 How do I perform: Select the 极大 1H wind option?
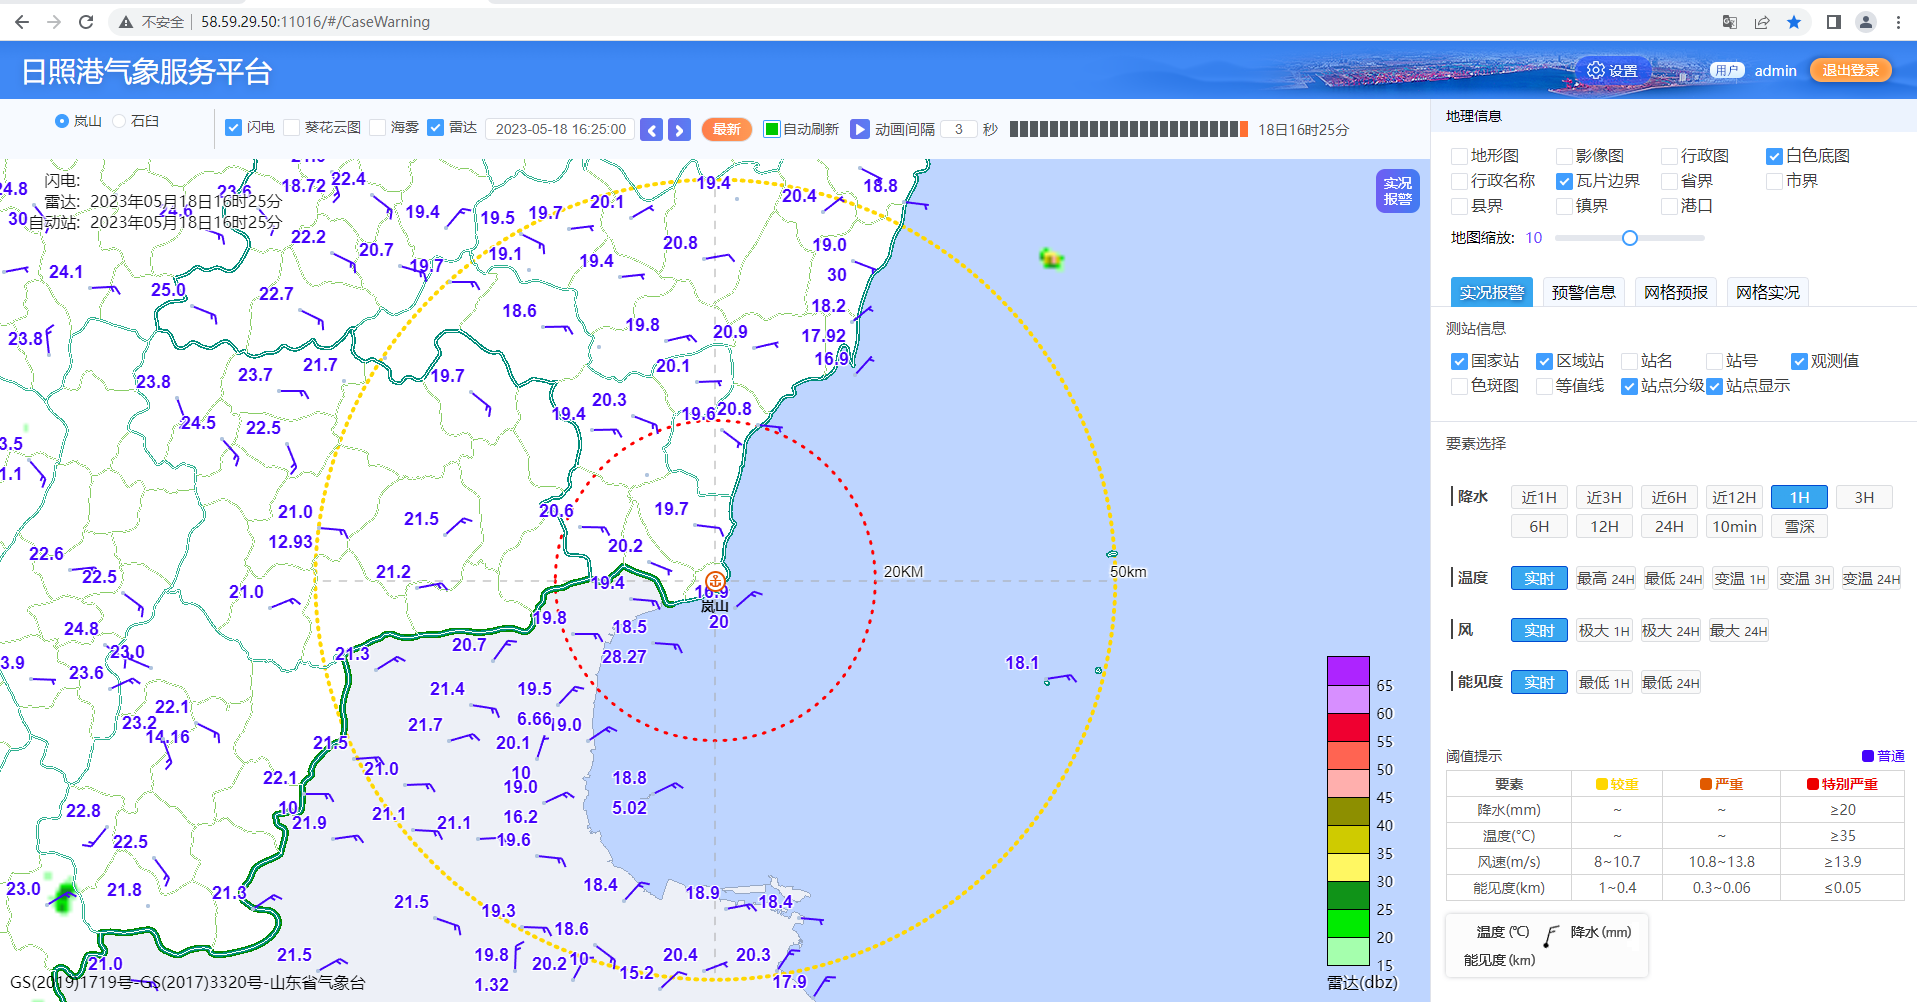click(x=1604, y=630)
